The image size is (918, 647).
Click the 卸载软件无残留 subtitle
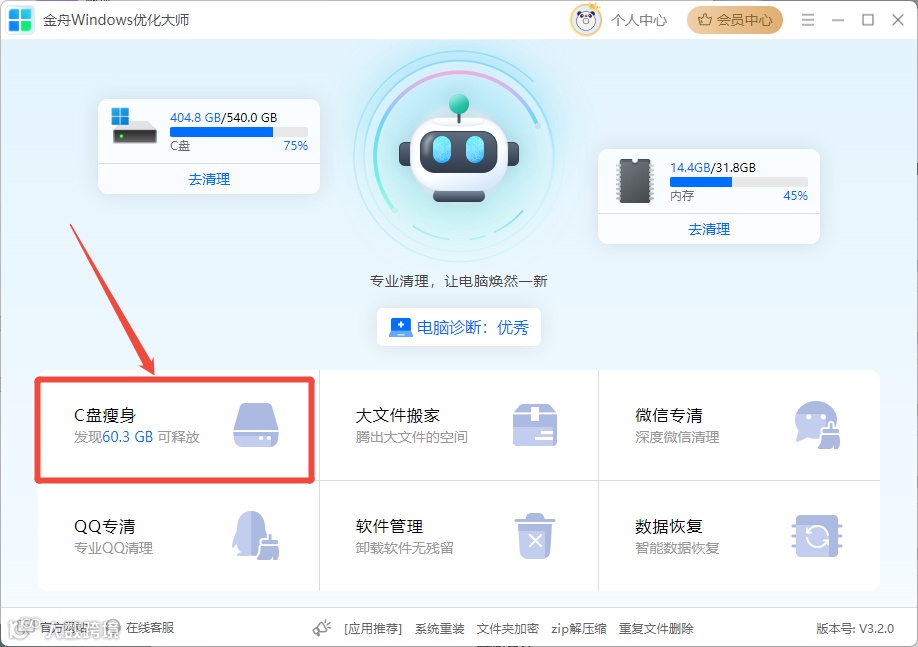[x=404, y=548]
